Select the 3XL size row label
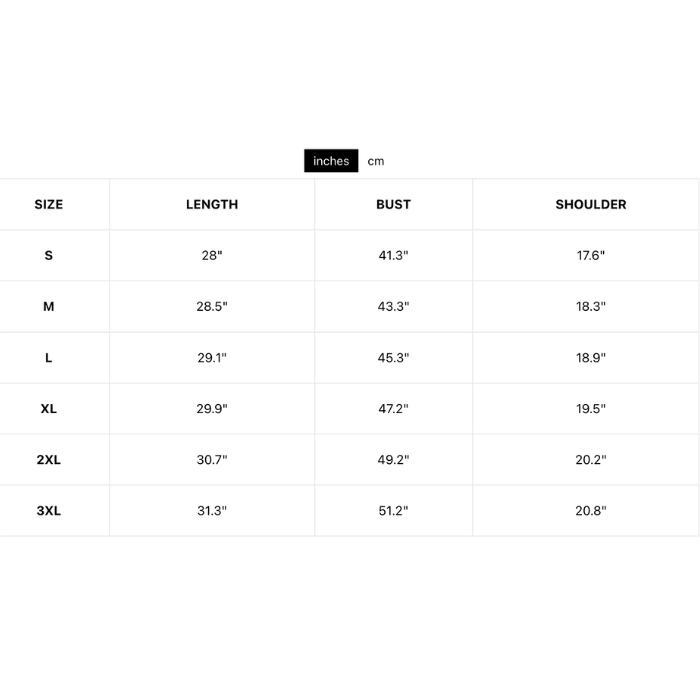 pyautogui.click(x=48, y=511)
